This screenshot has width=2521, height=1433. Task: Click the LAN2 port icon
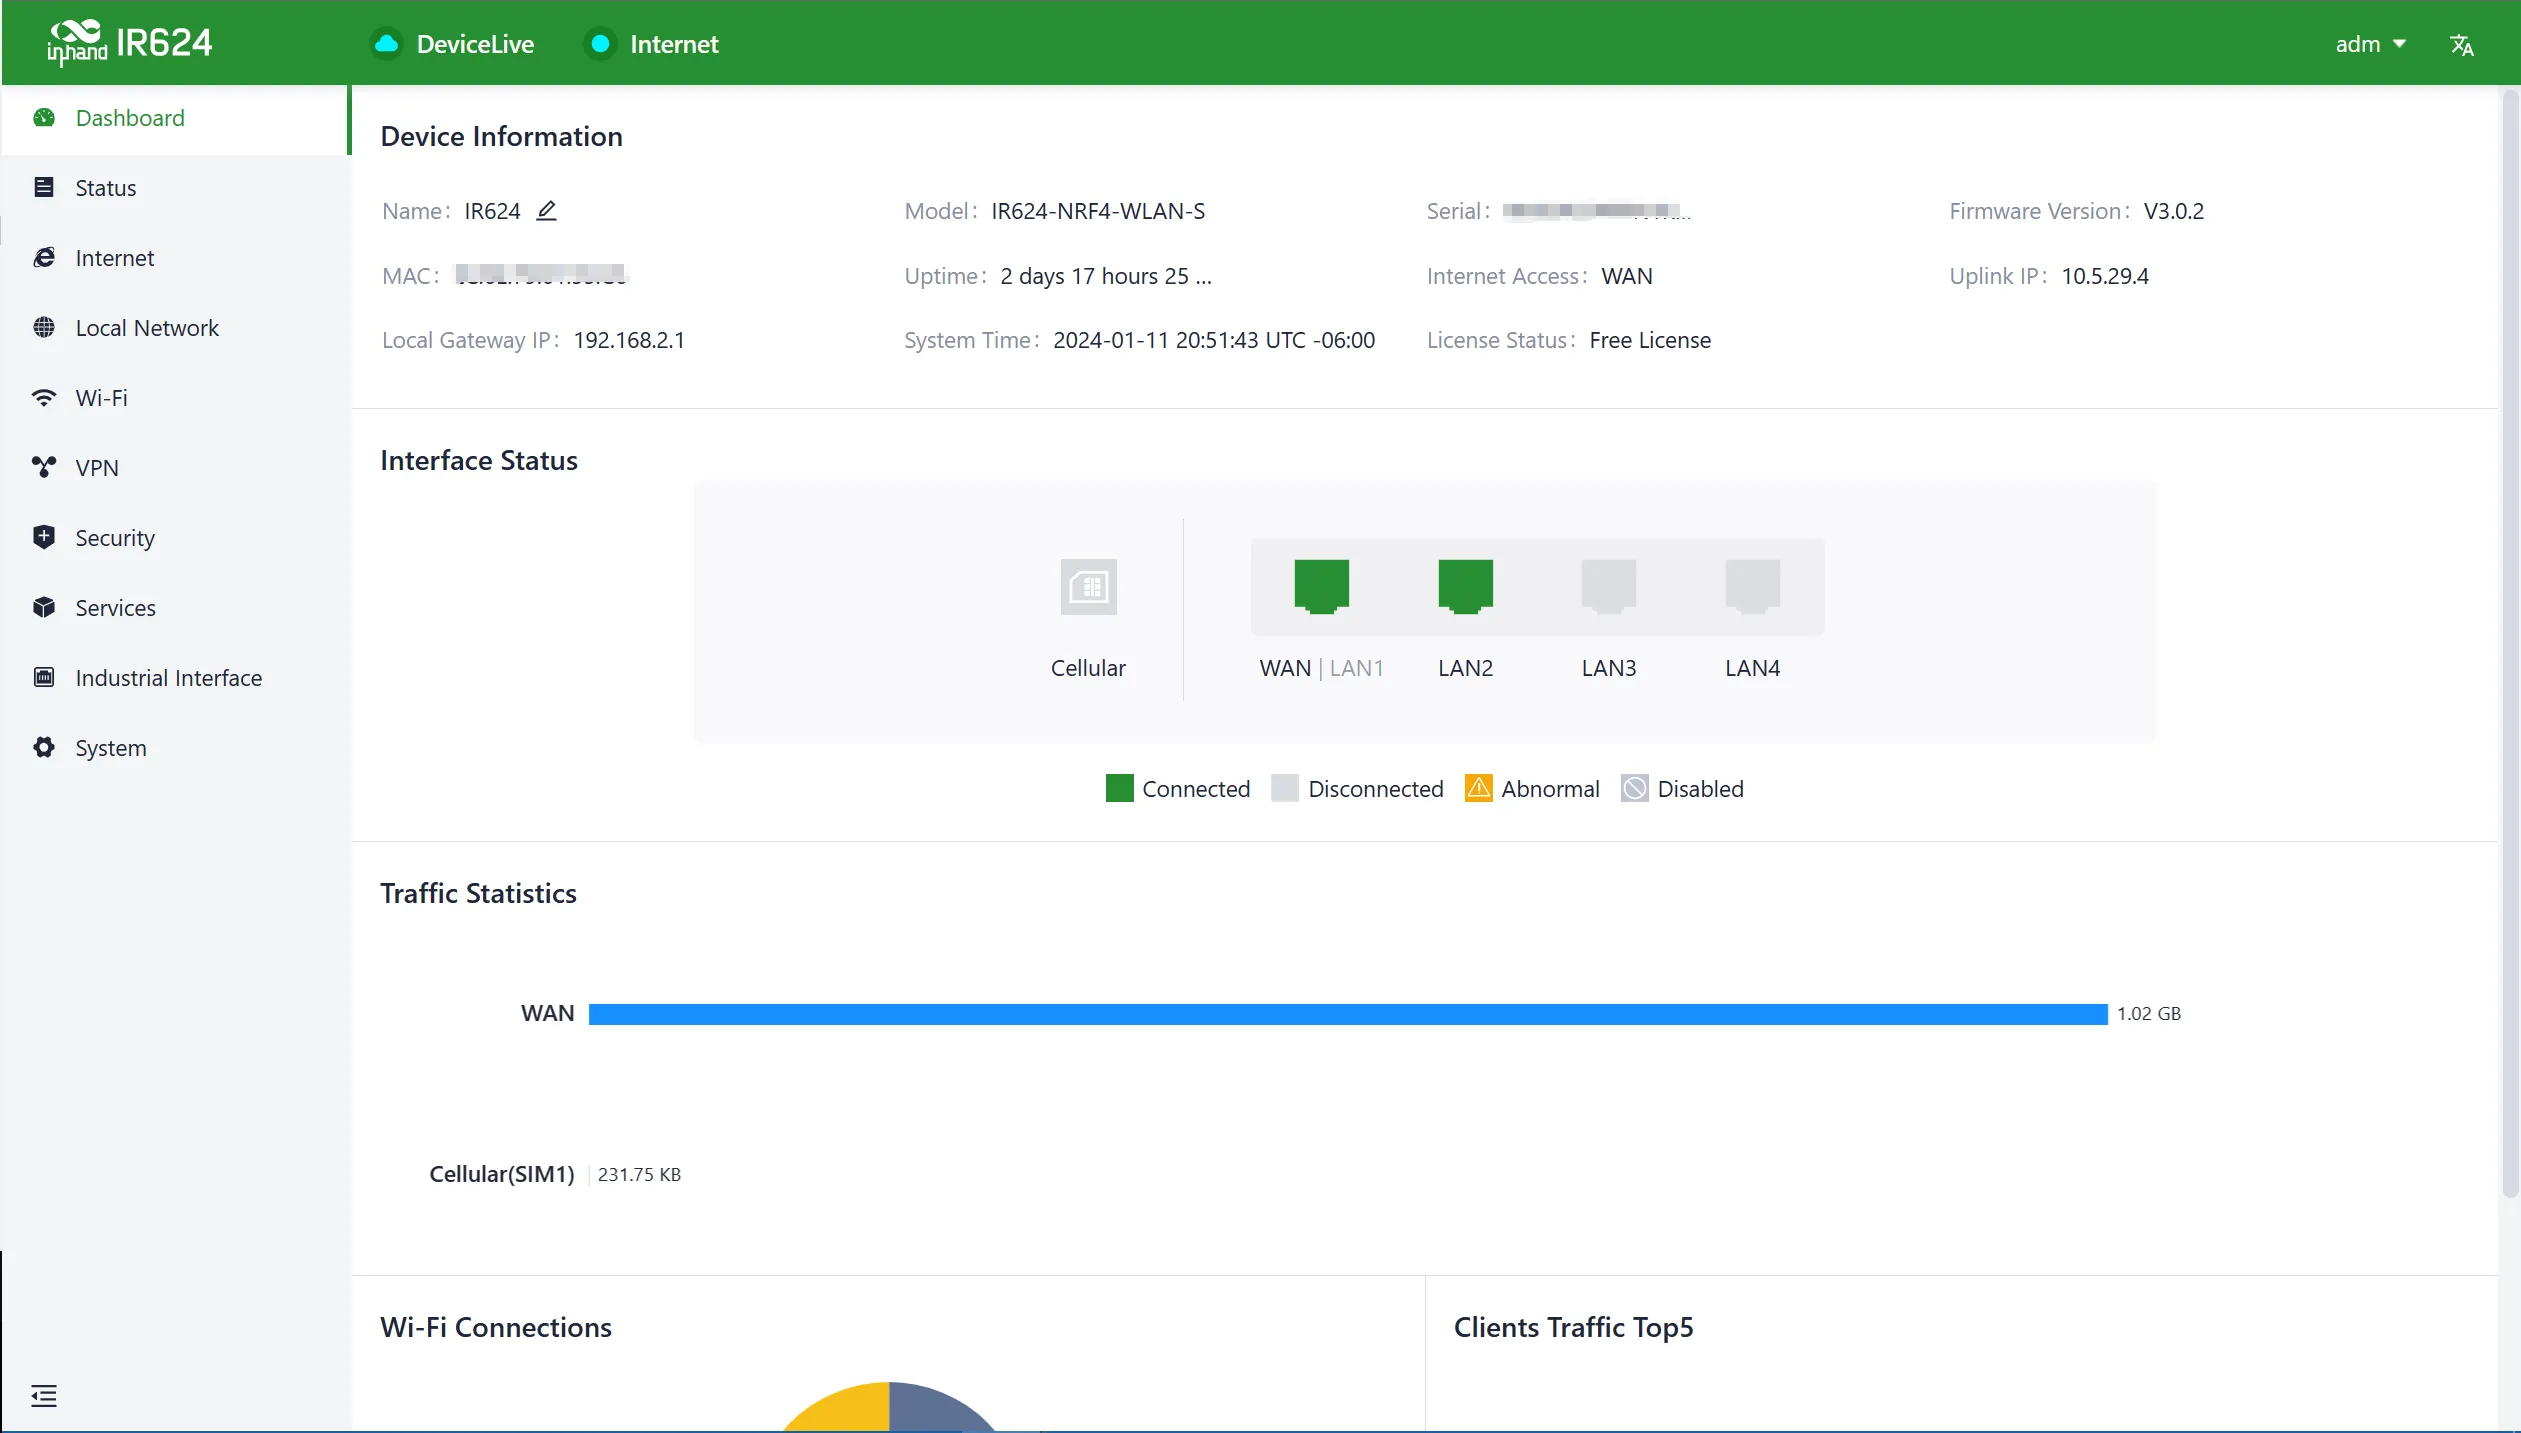point(1465,586)
